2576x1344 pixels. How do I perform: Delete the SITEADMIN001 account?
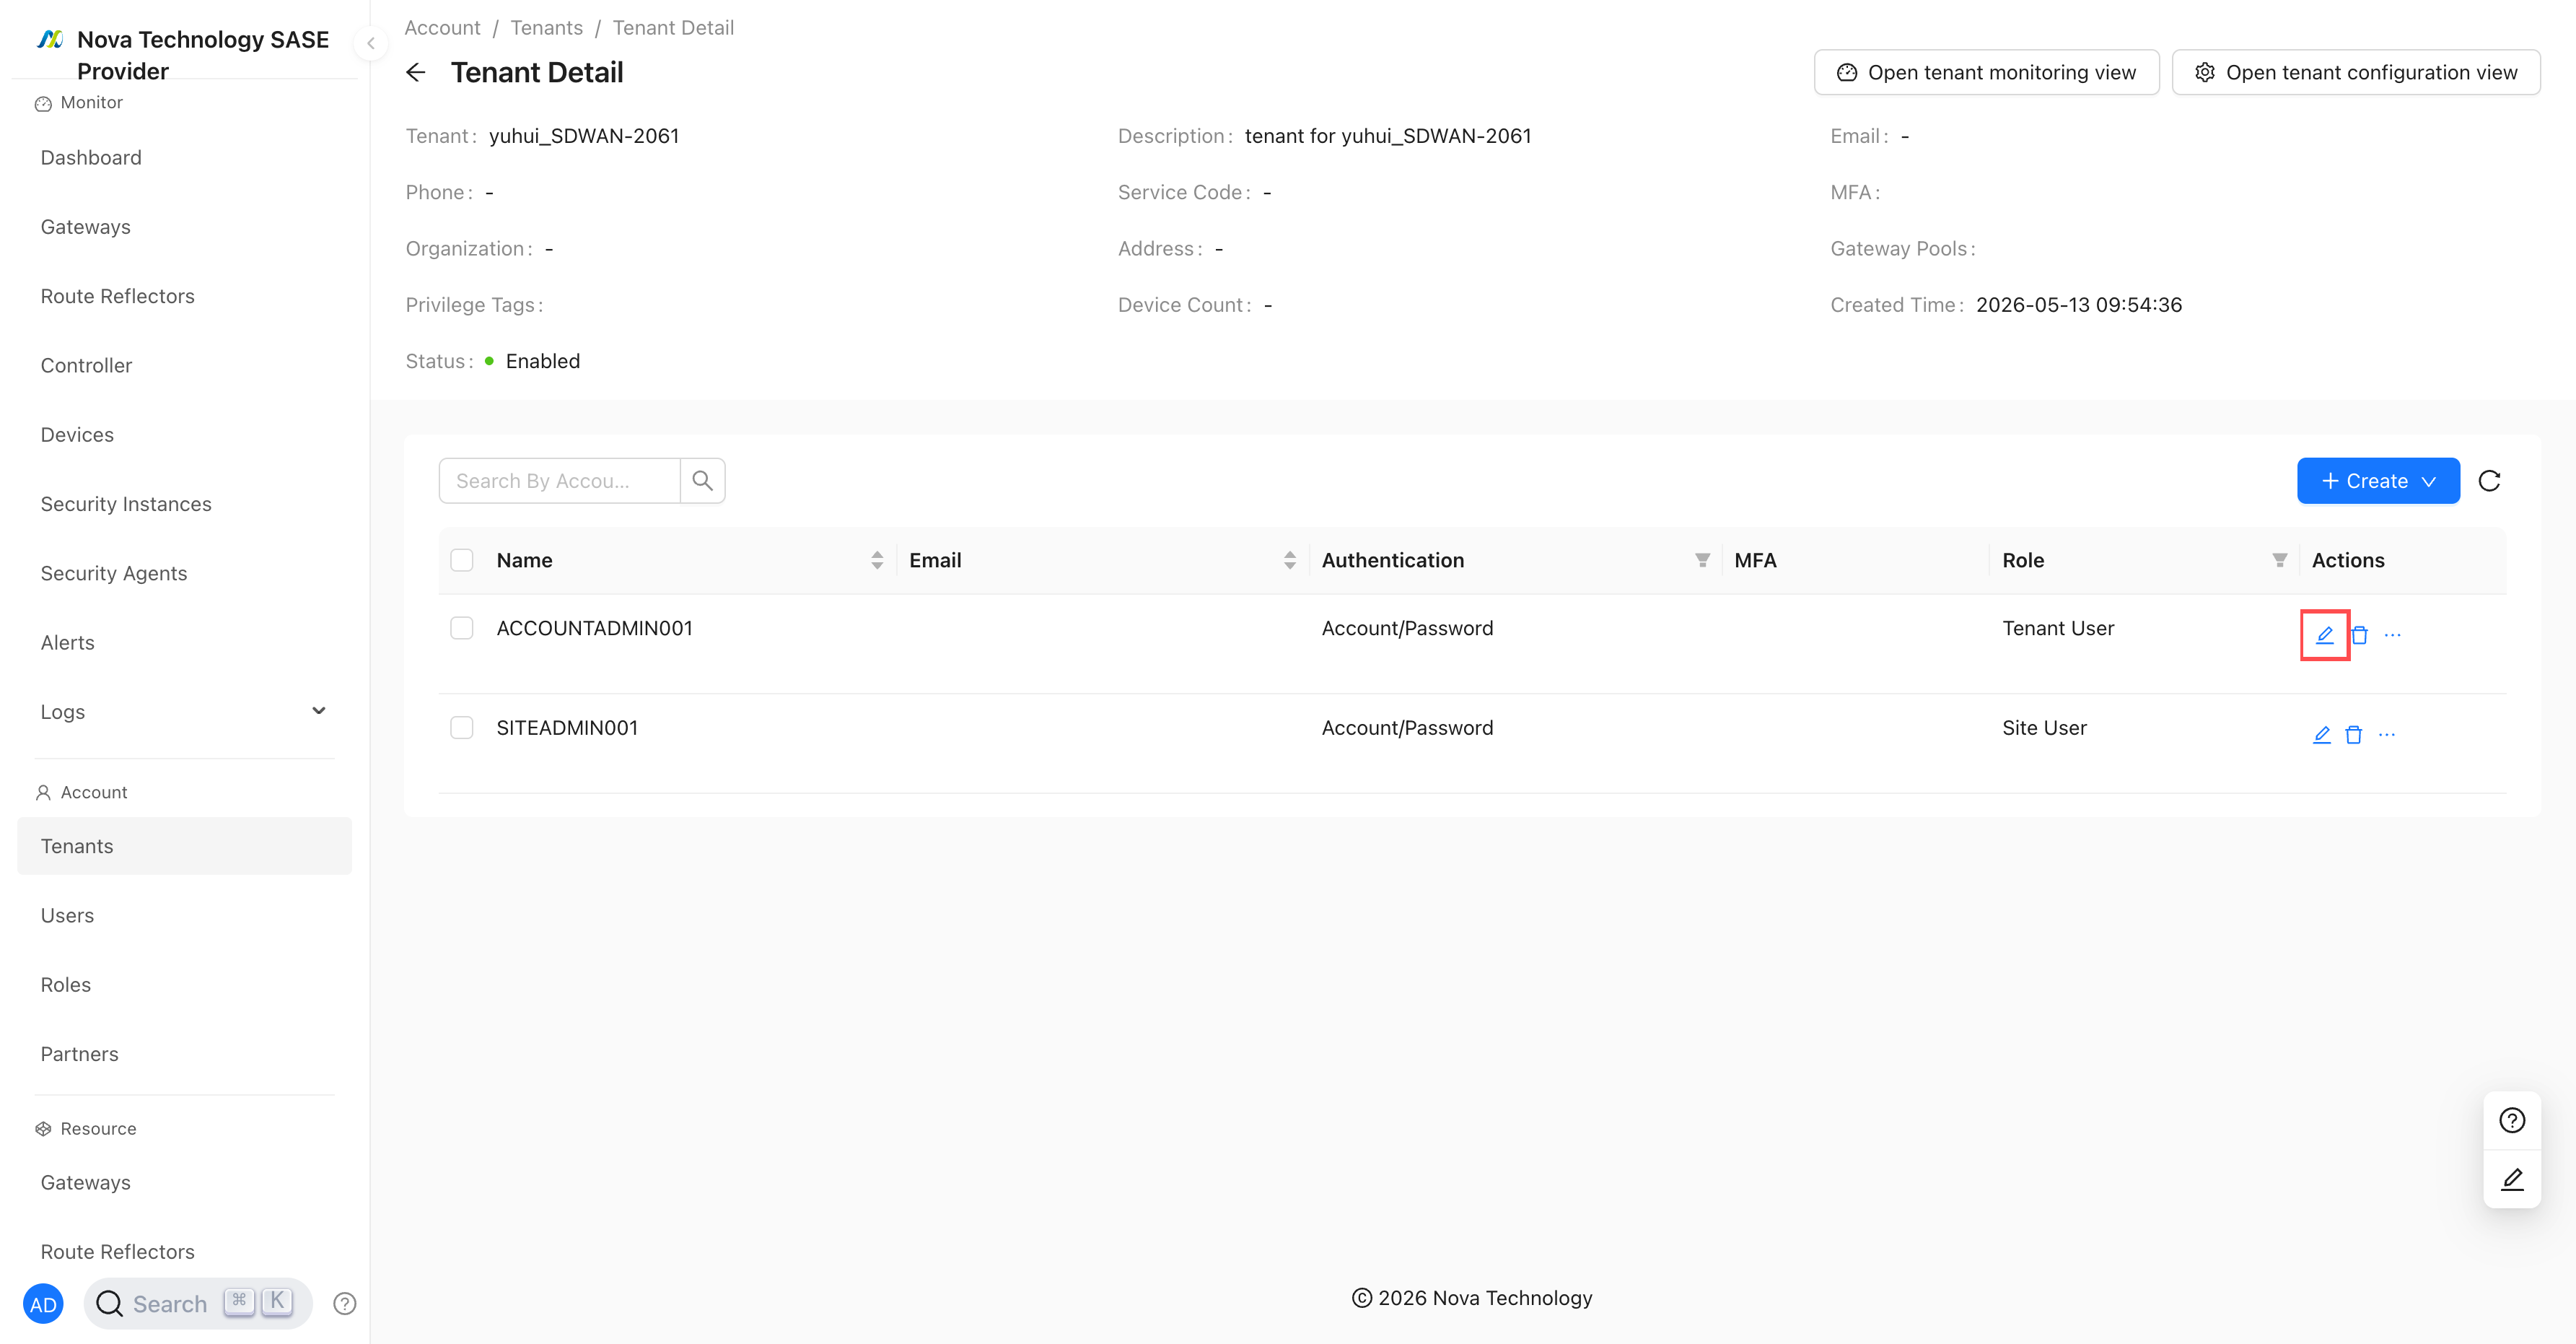point(2354,735)
